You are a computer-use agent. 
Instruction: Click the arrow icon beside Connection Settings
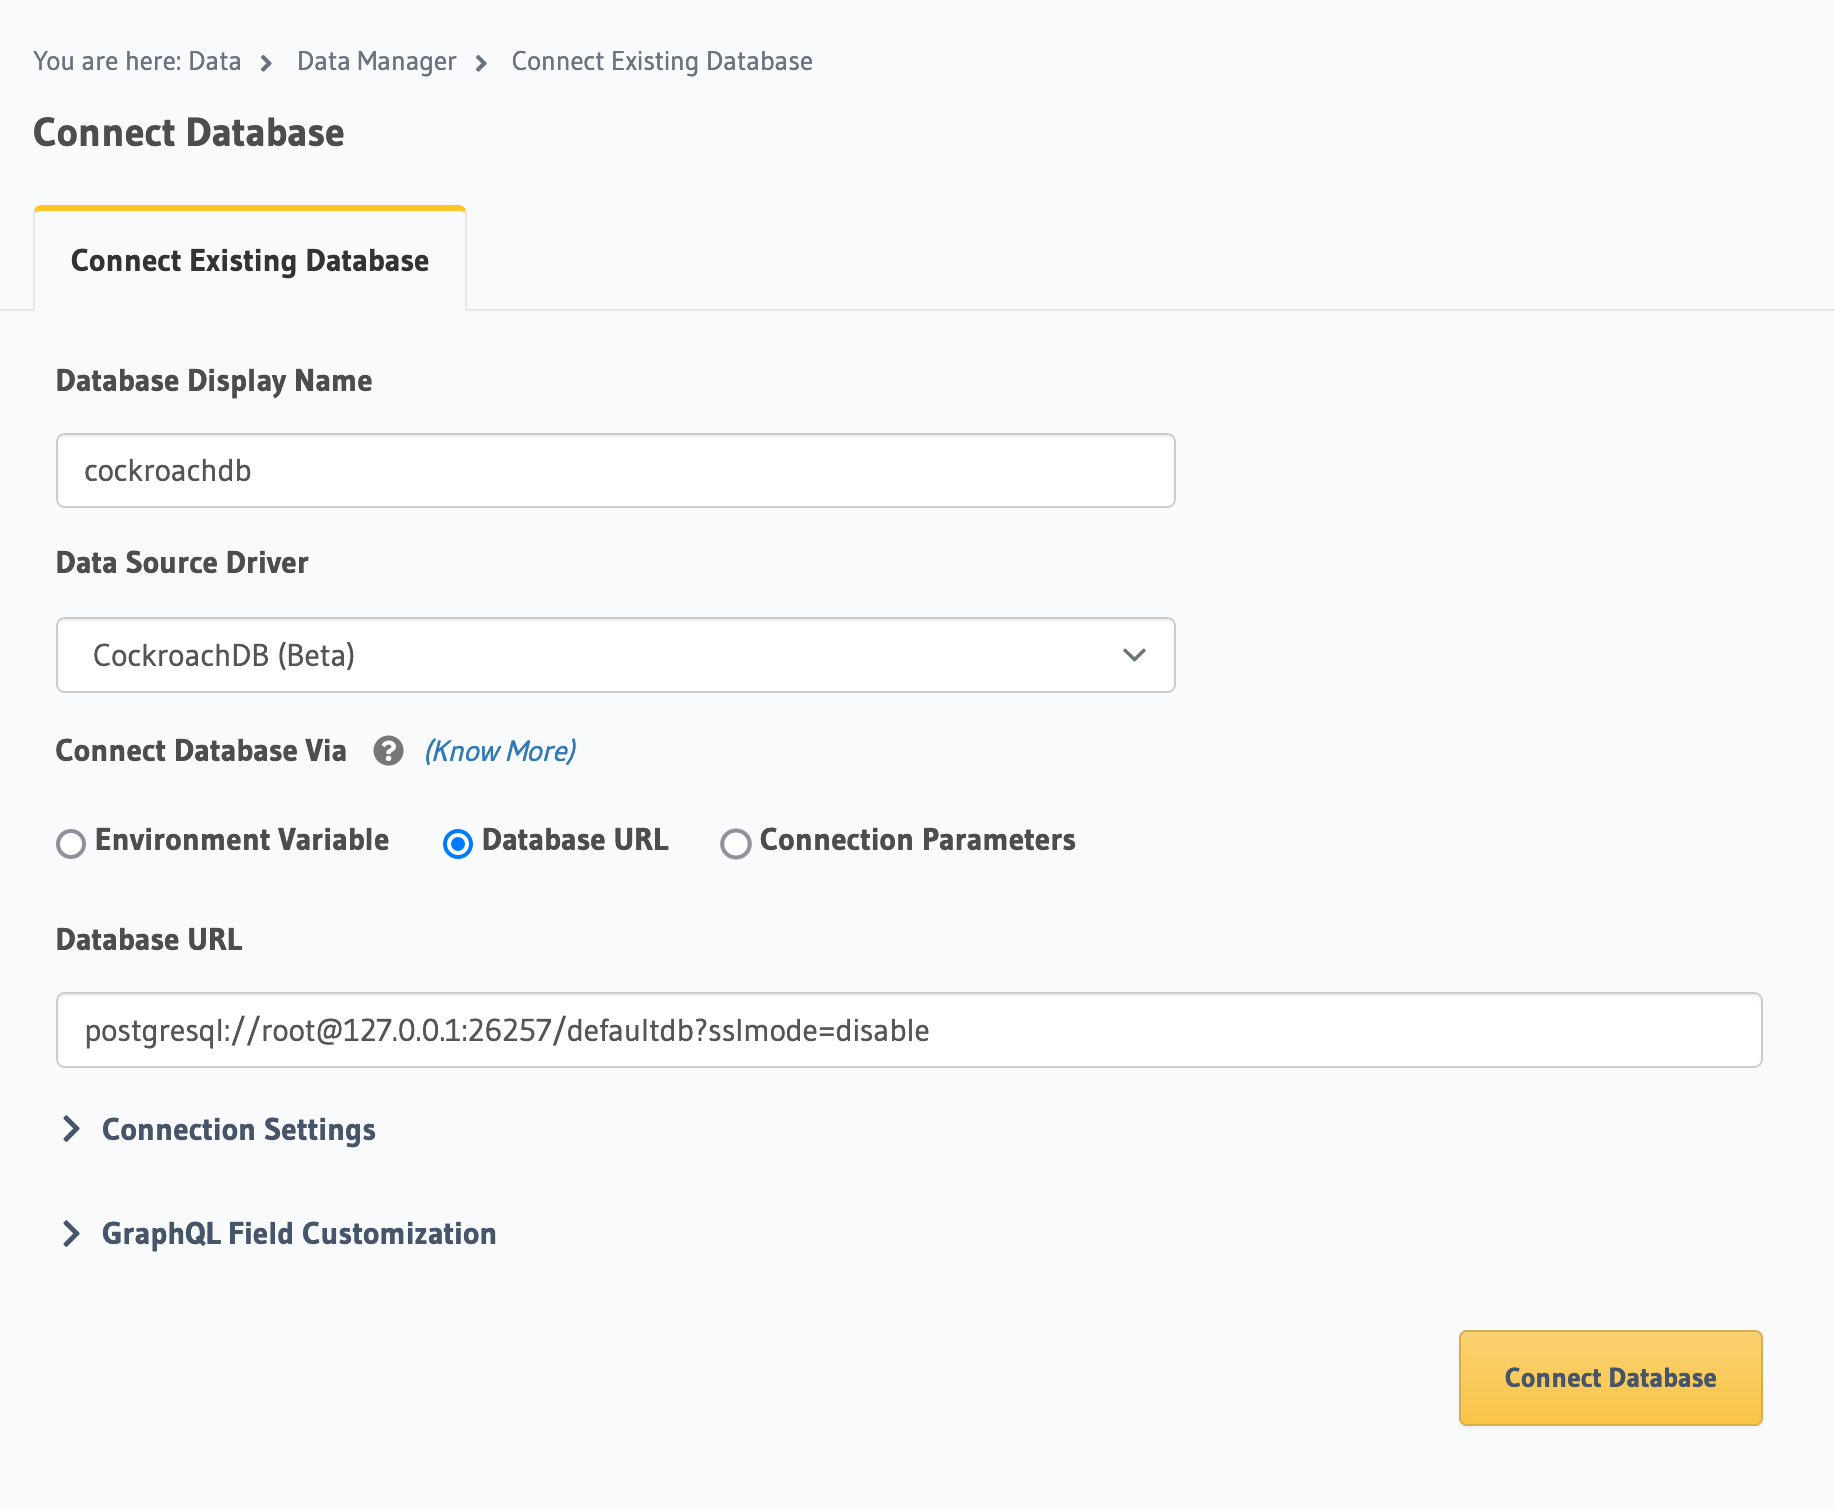click(x=71, y=1129)
